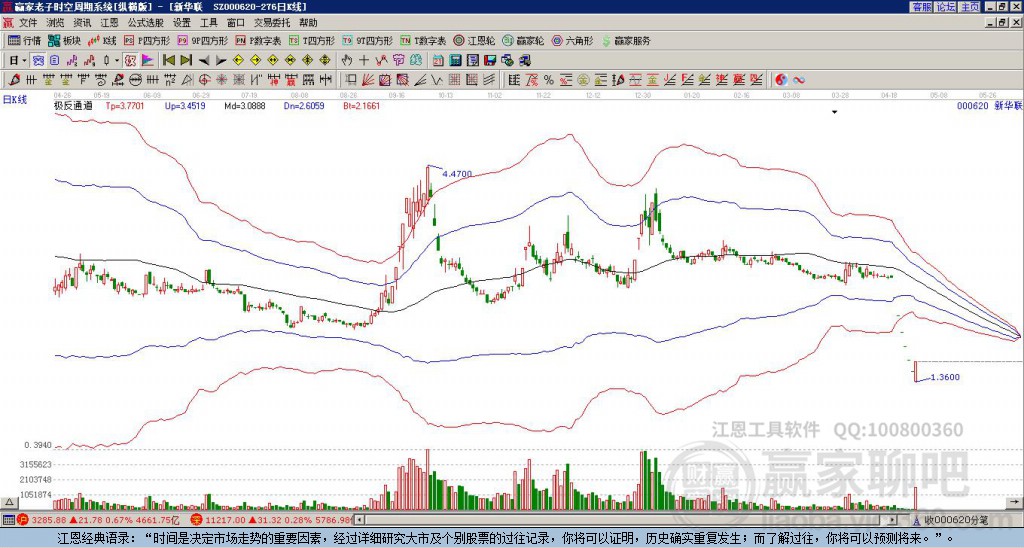Image resolution: width=1024 pixels, height=548 pixels.
Task: Toggle the 权 adjusted-price button
Action: click(130, 61)
